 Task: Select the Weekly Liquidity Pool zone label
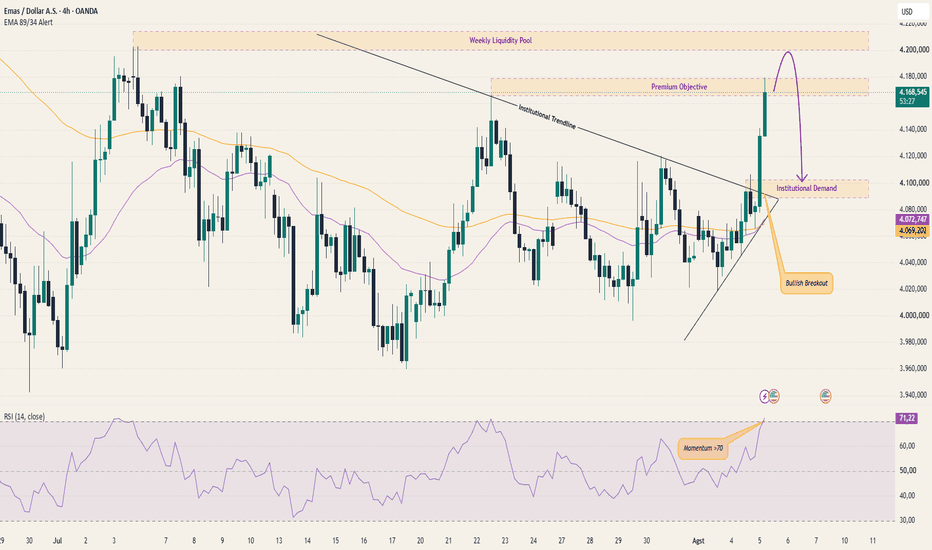[x=500, y=40]
